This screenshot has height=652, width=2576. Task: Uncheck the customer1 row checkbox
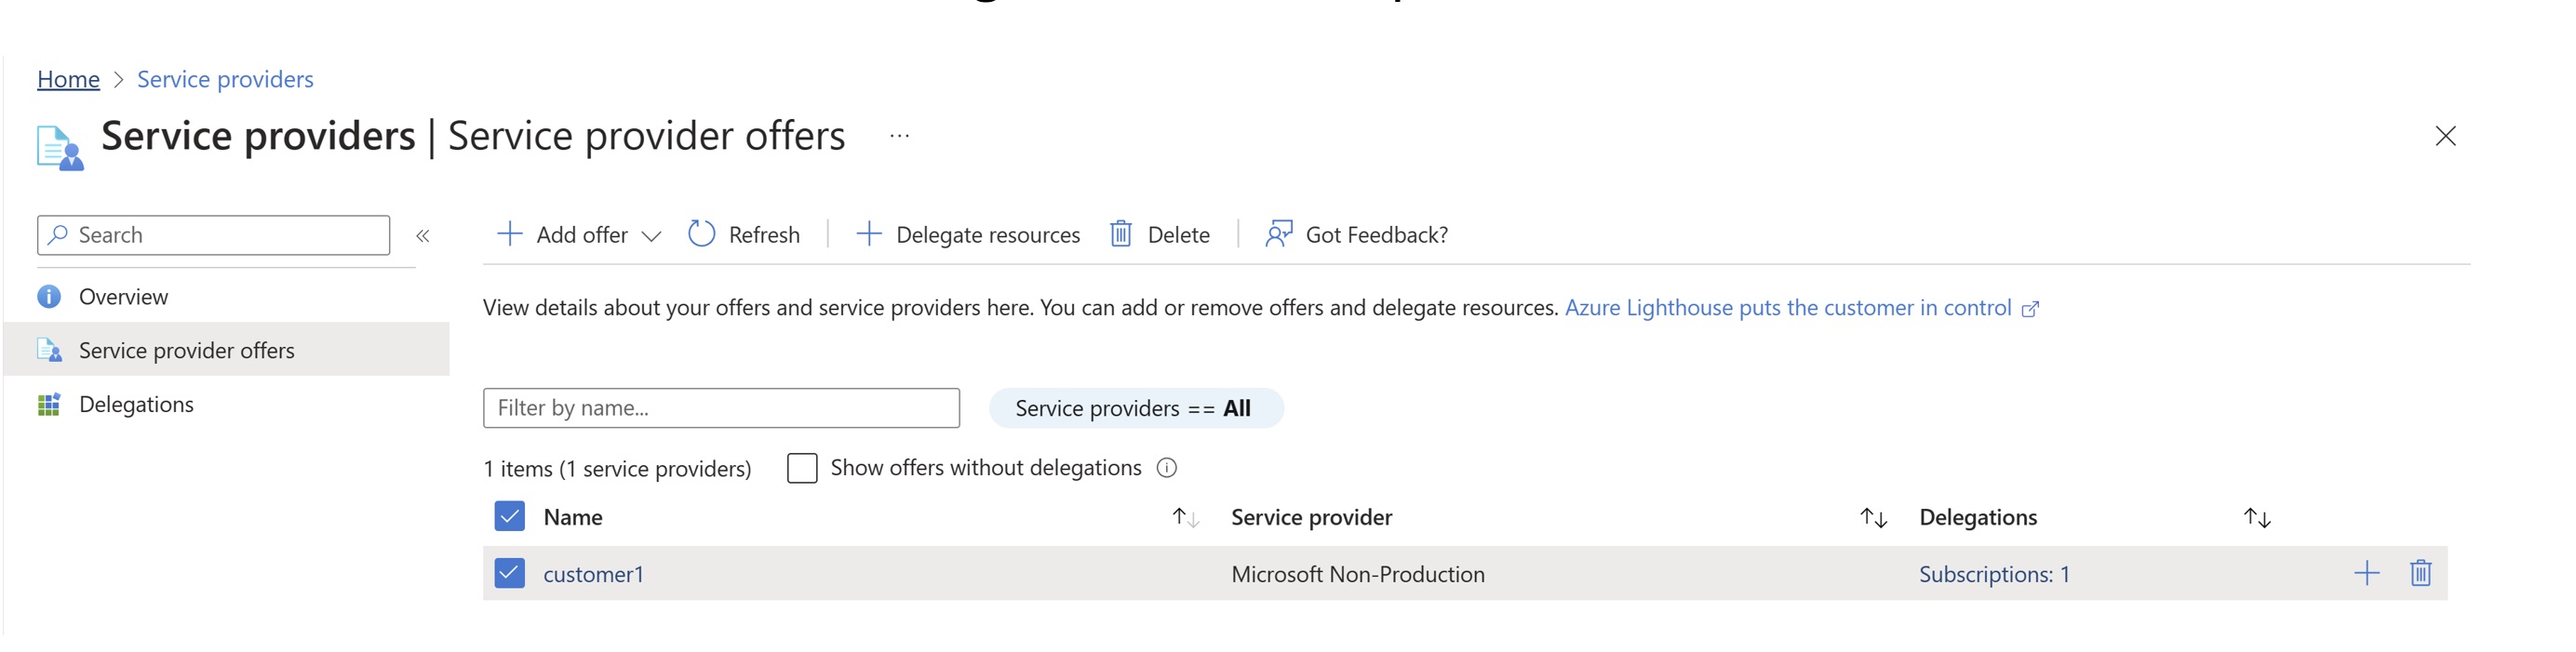coord(509,573)
